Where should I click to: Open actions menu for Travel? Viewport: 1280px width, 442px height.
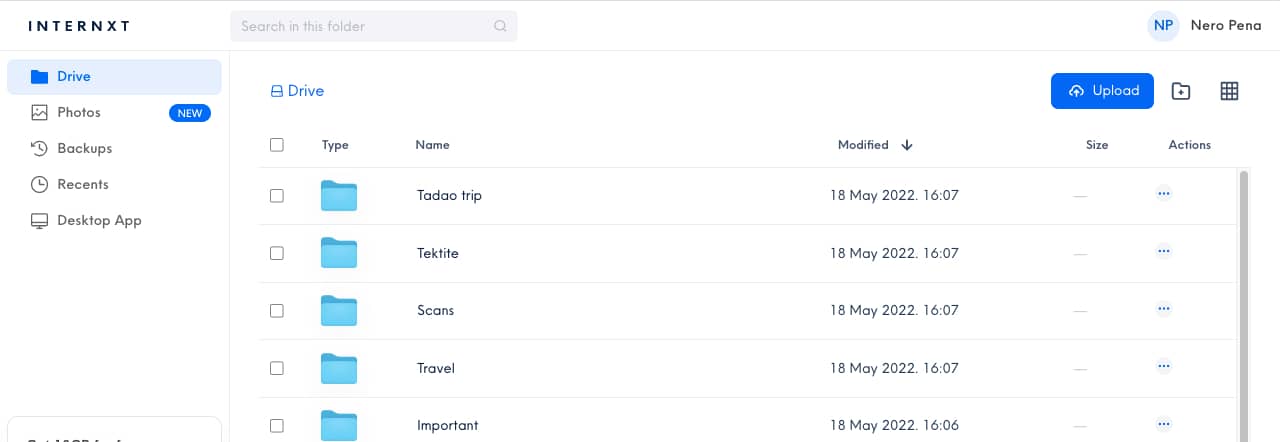point(1163,366)
